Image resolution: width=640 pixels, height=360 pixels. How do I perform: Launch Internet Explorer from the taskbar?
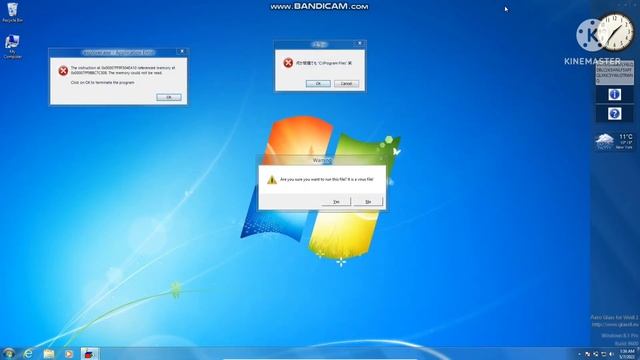click(28, 353)
